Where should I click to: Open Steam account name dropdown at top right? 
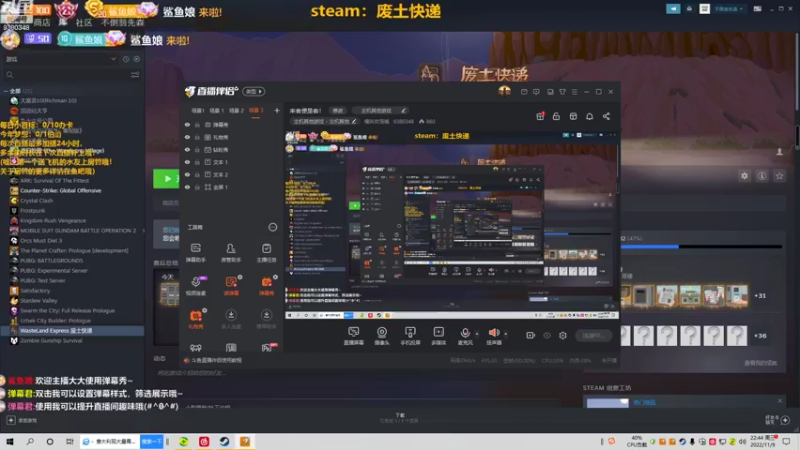pyautogui.click(x=729, y=9)
